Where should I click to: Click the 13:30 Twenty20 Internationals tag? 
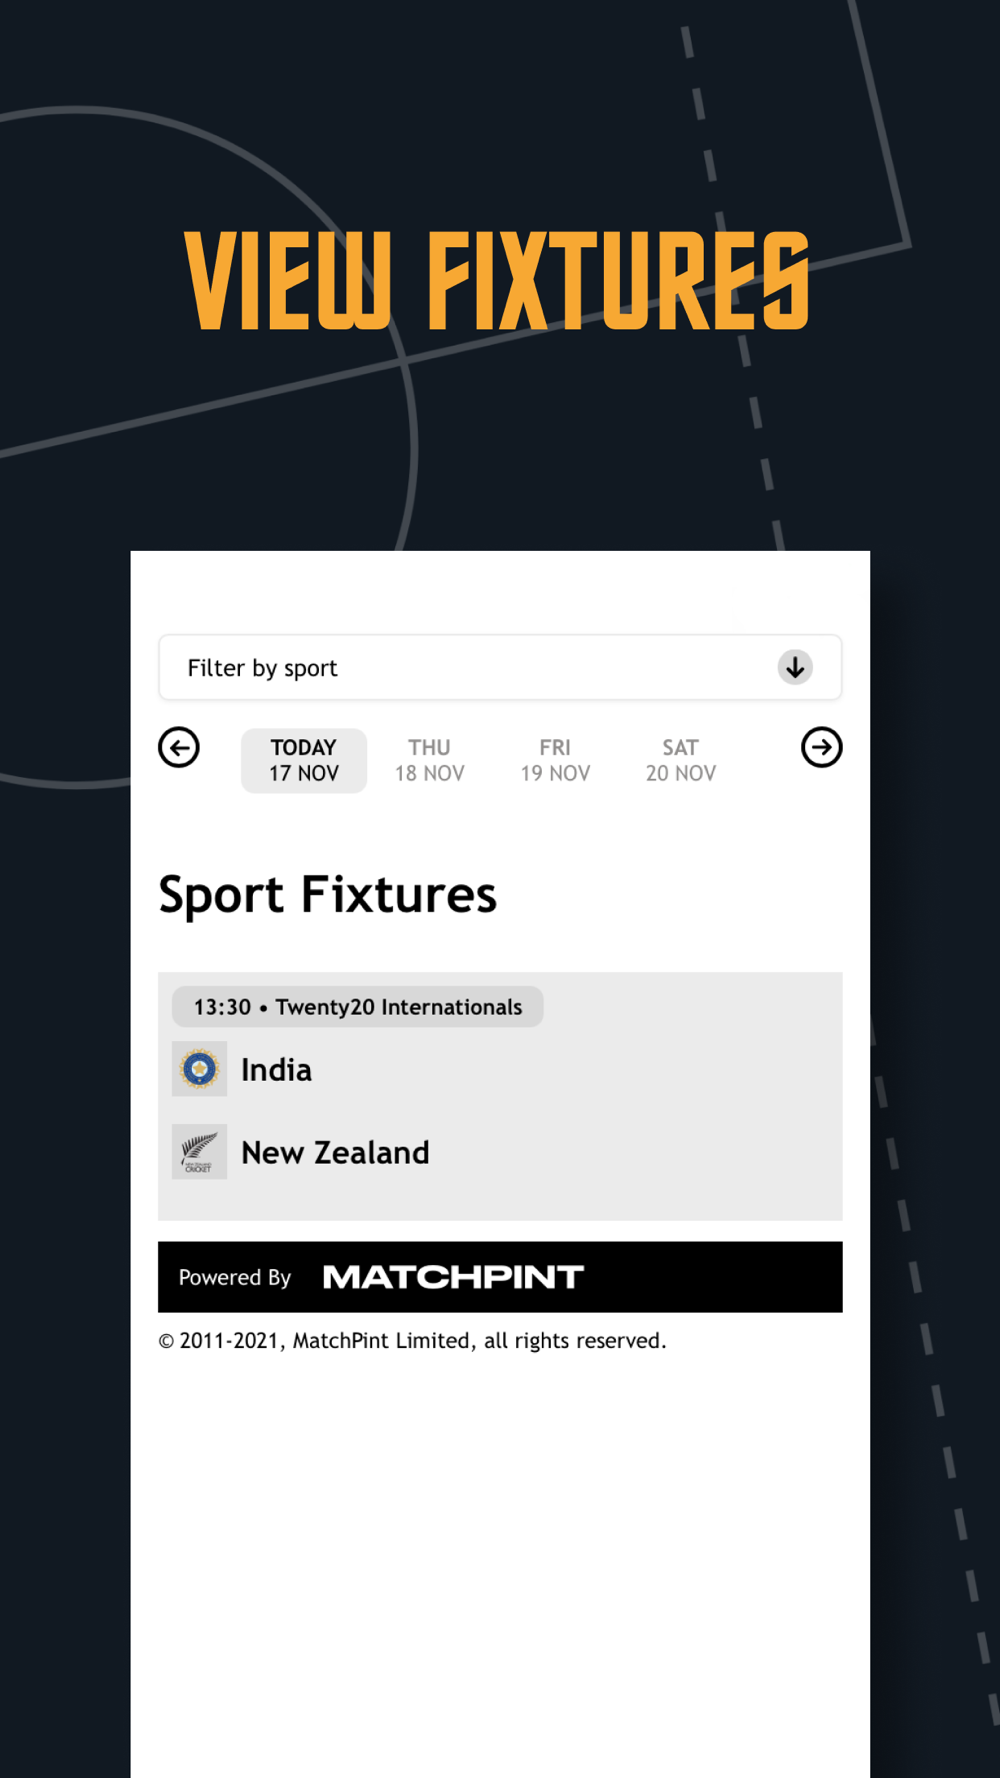(x=358, y=1007)
